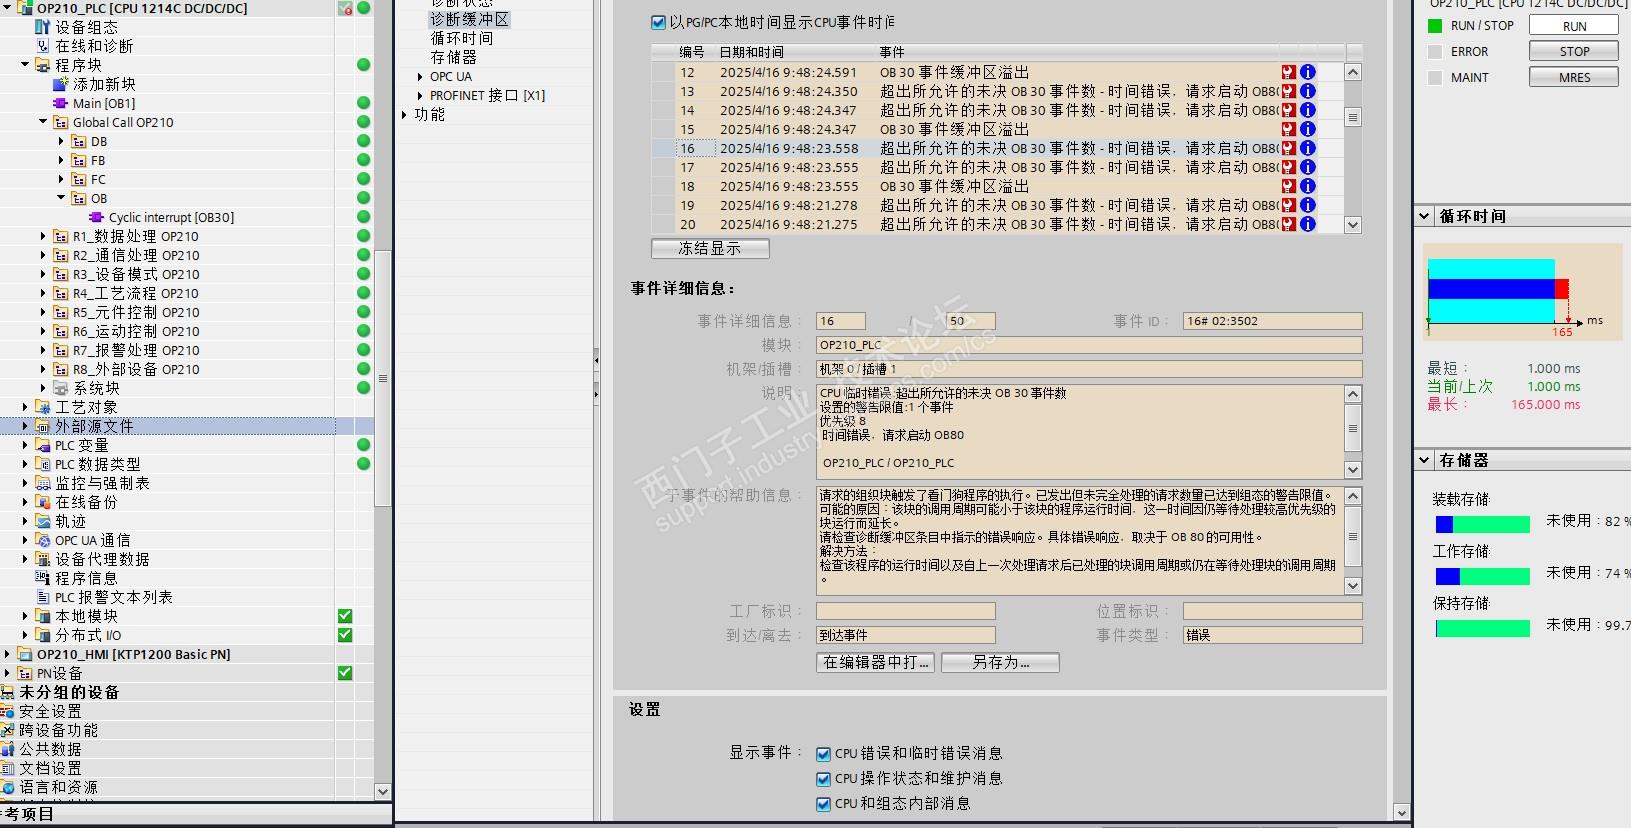1631x828 pixels.
Task: Click the OP210_HMI device icon
Action: coord(25,654)
